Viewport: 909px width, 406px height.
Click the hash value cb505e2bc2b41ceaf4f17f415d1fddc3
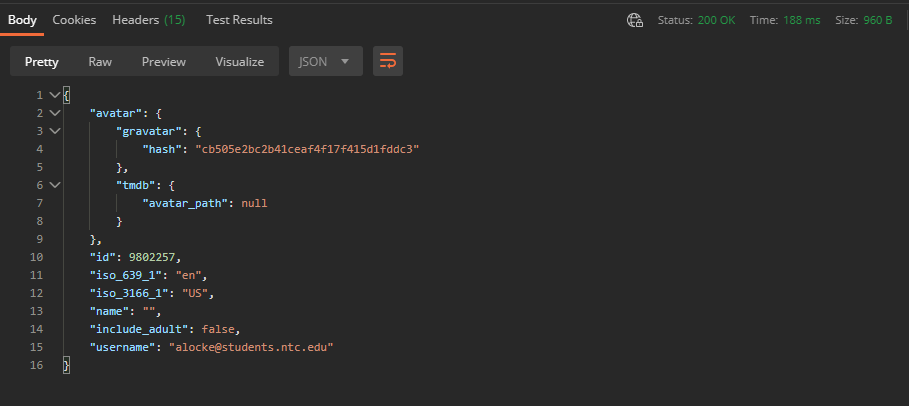pyautogui.click(x=307, y=149)
